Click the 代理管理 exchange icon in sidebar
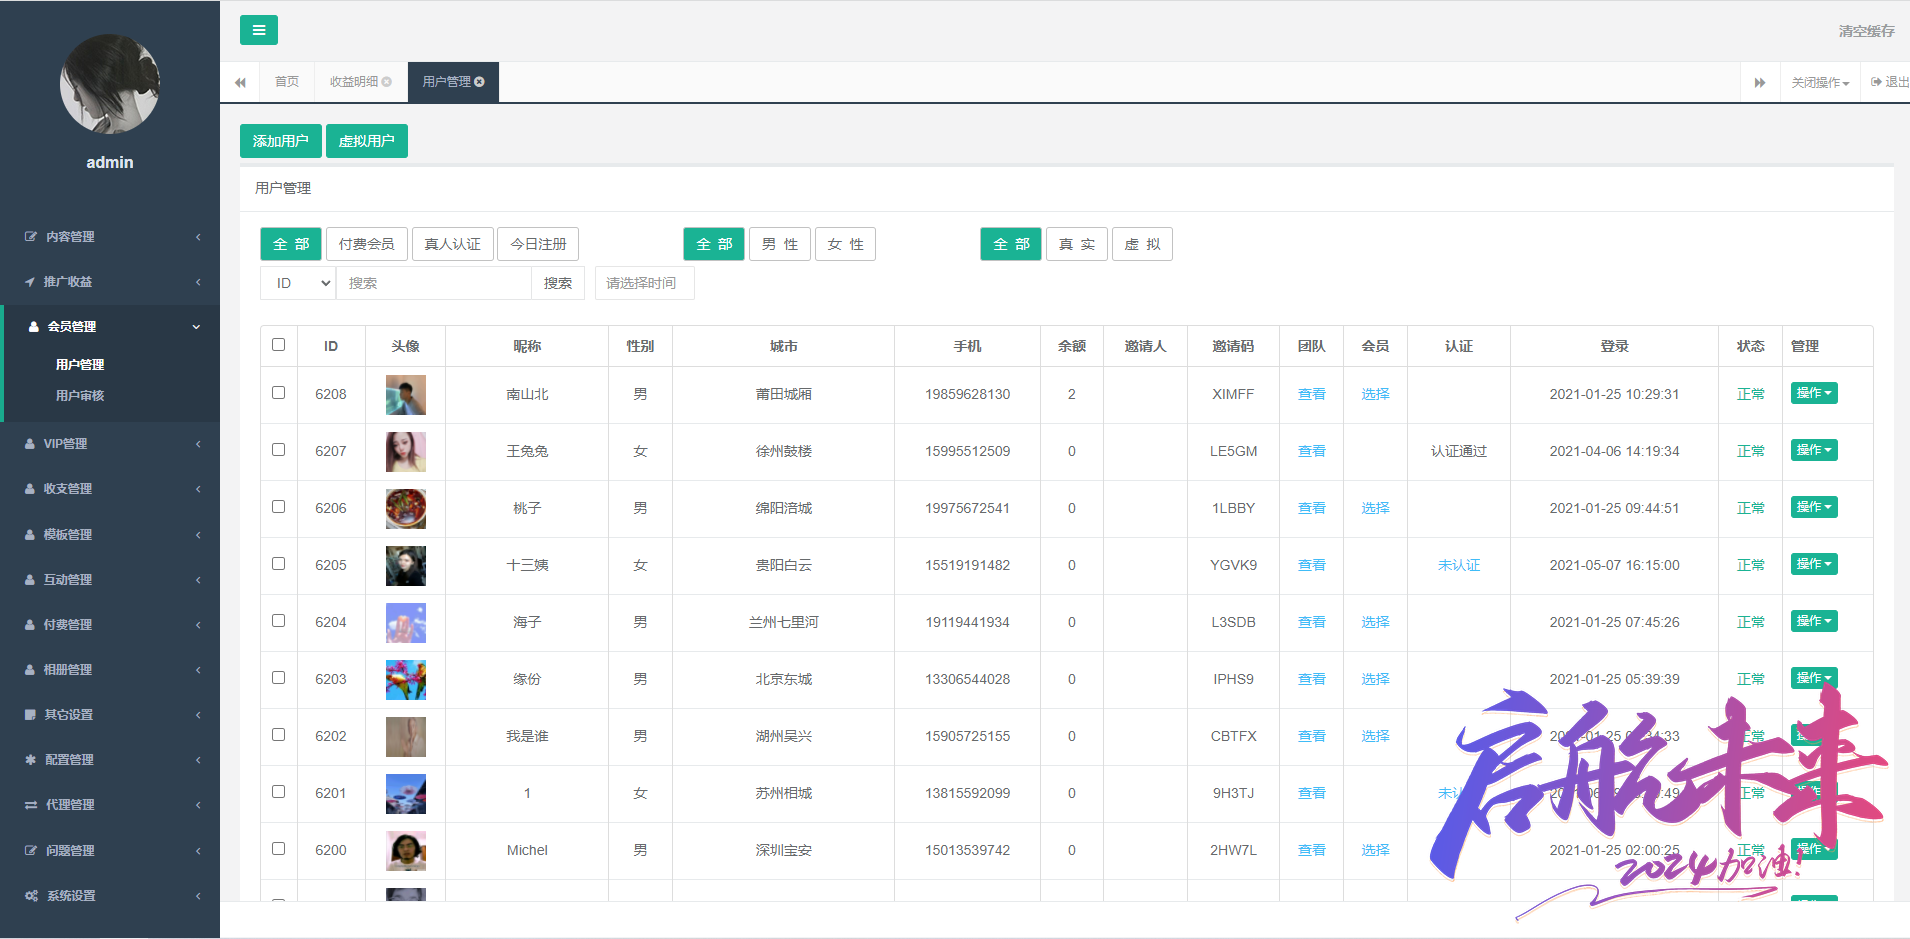1910x939 pixels. pos(31,805)
